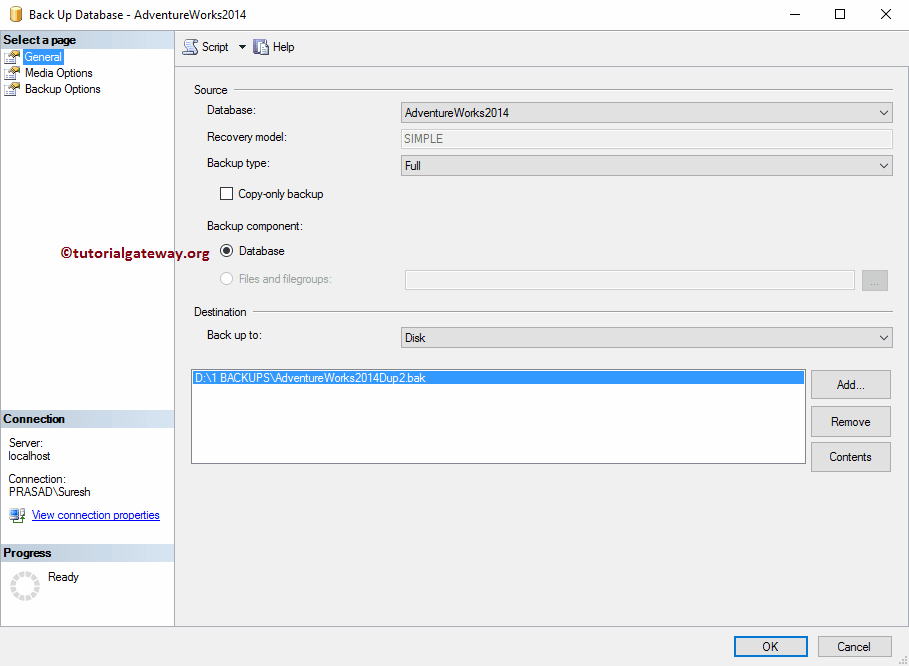Maximize the Back Up Database window
909x666 pixels.
(x=840, y=14)
